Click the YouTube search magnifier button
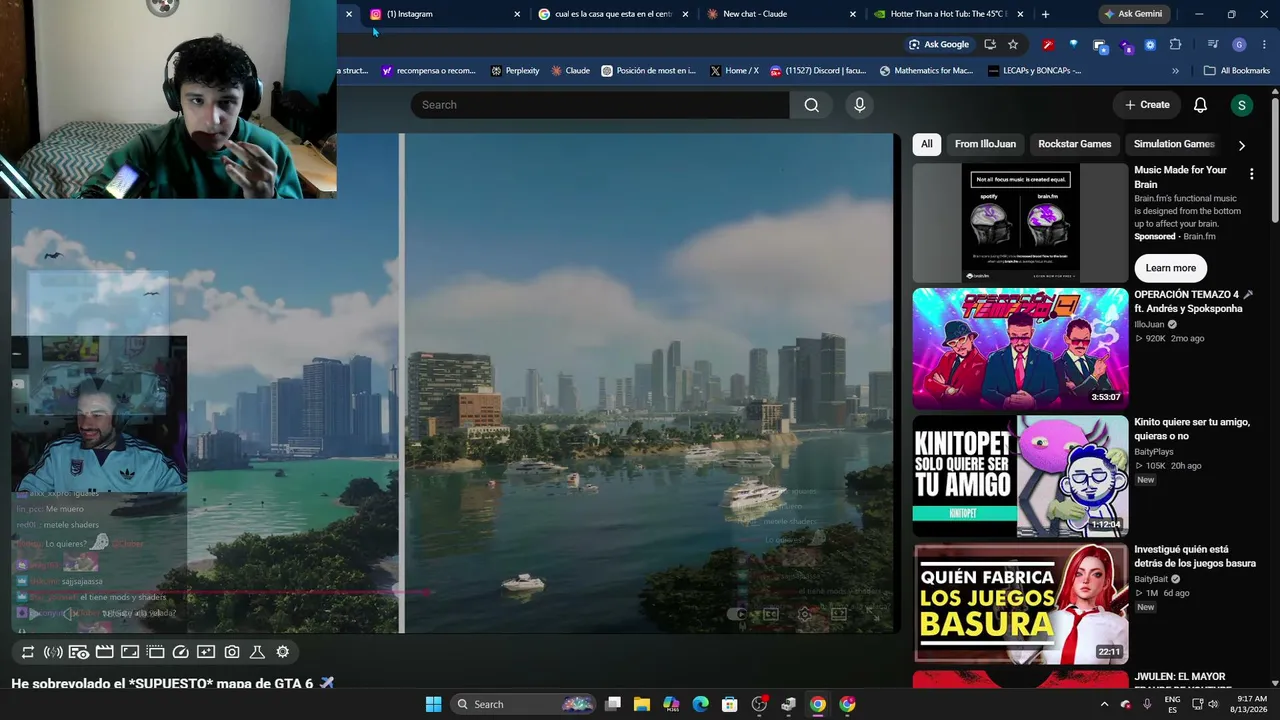 coord(811,105)
